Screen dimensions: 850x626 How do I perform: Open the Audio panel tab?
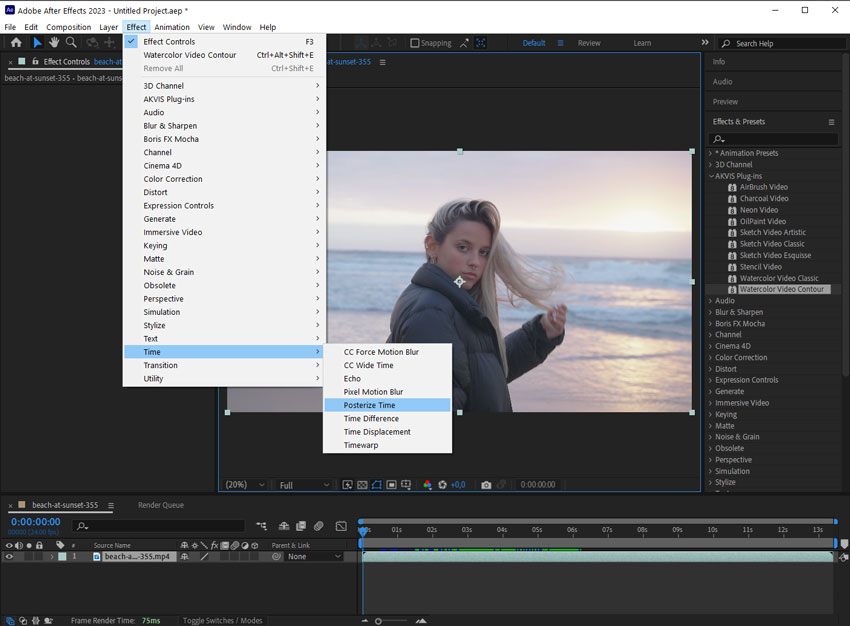[x=722, y=82]
